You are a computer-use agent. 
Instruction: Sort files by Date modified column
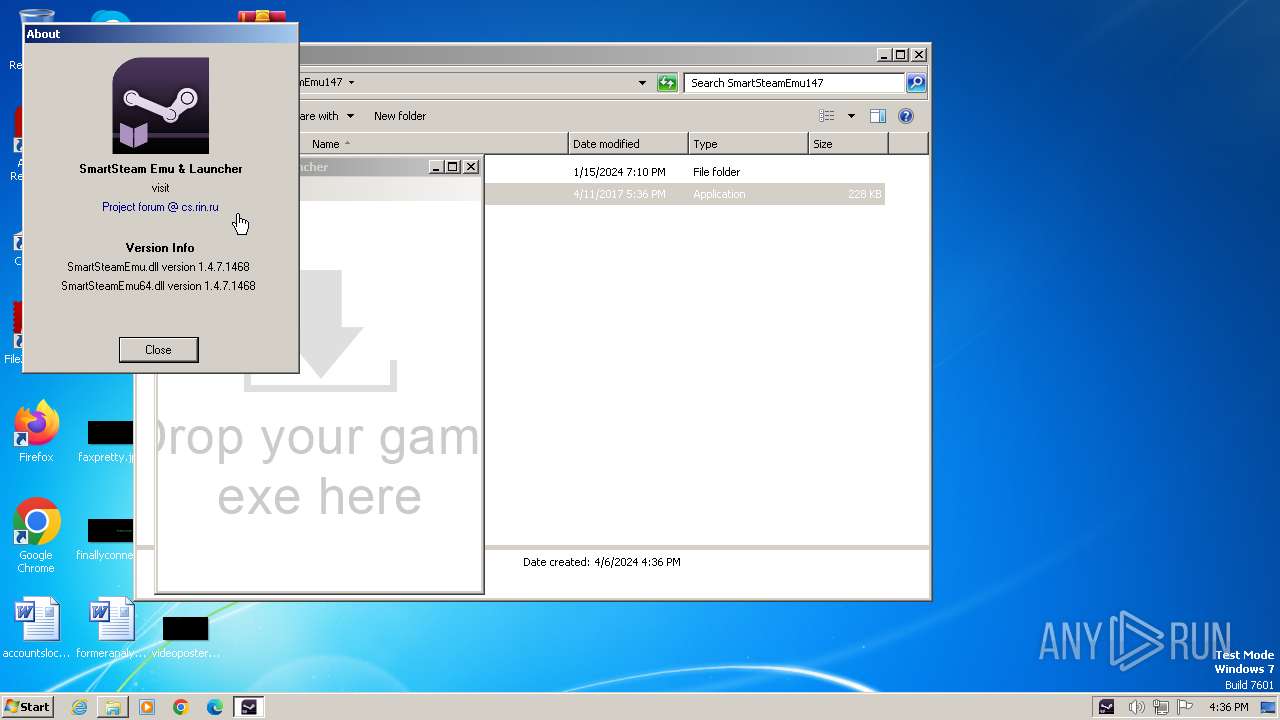(628, 144)
